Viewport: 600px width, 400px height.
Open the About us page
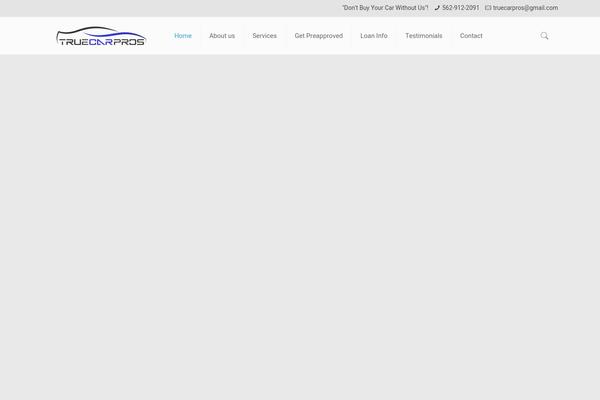click(x=222, y=36)
